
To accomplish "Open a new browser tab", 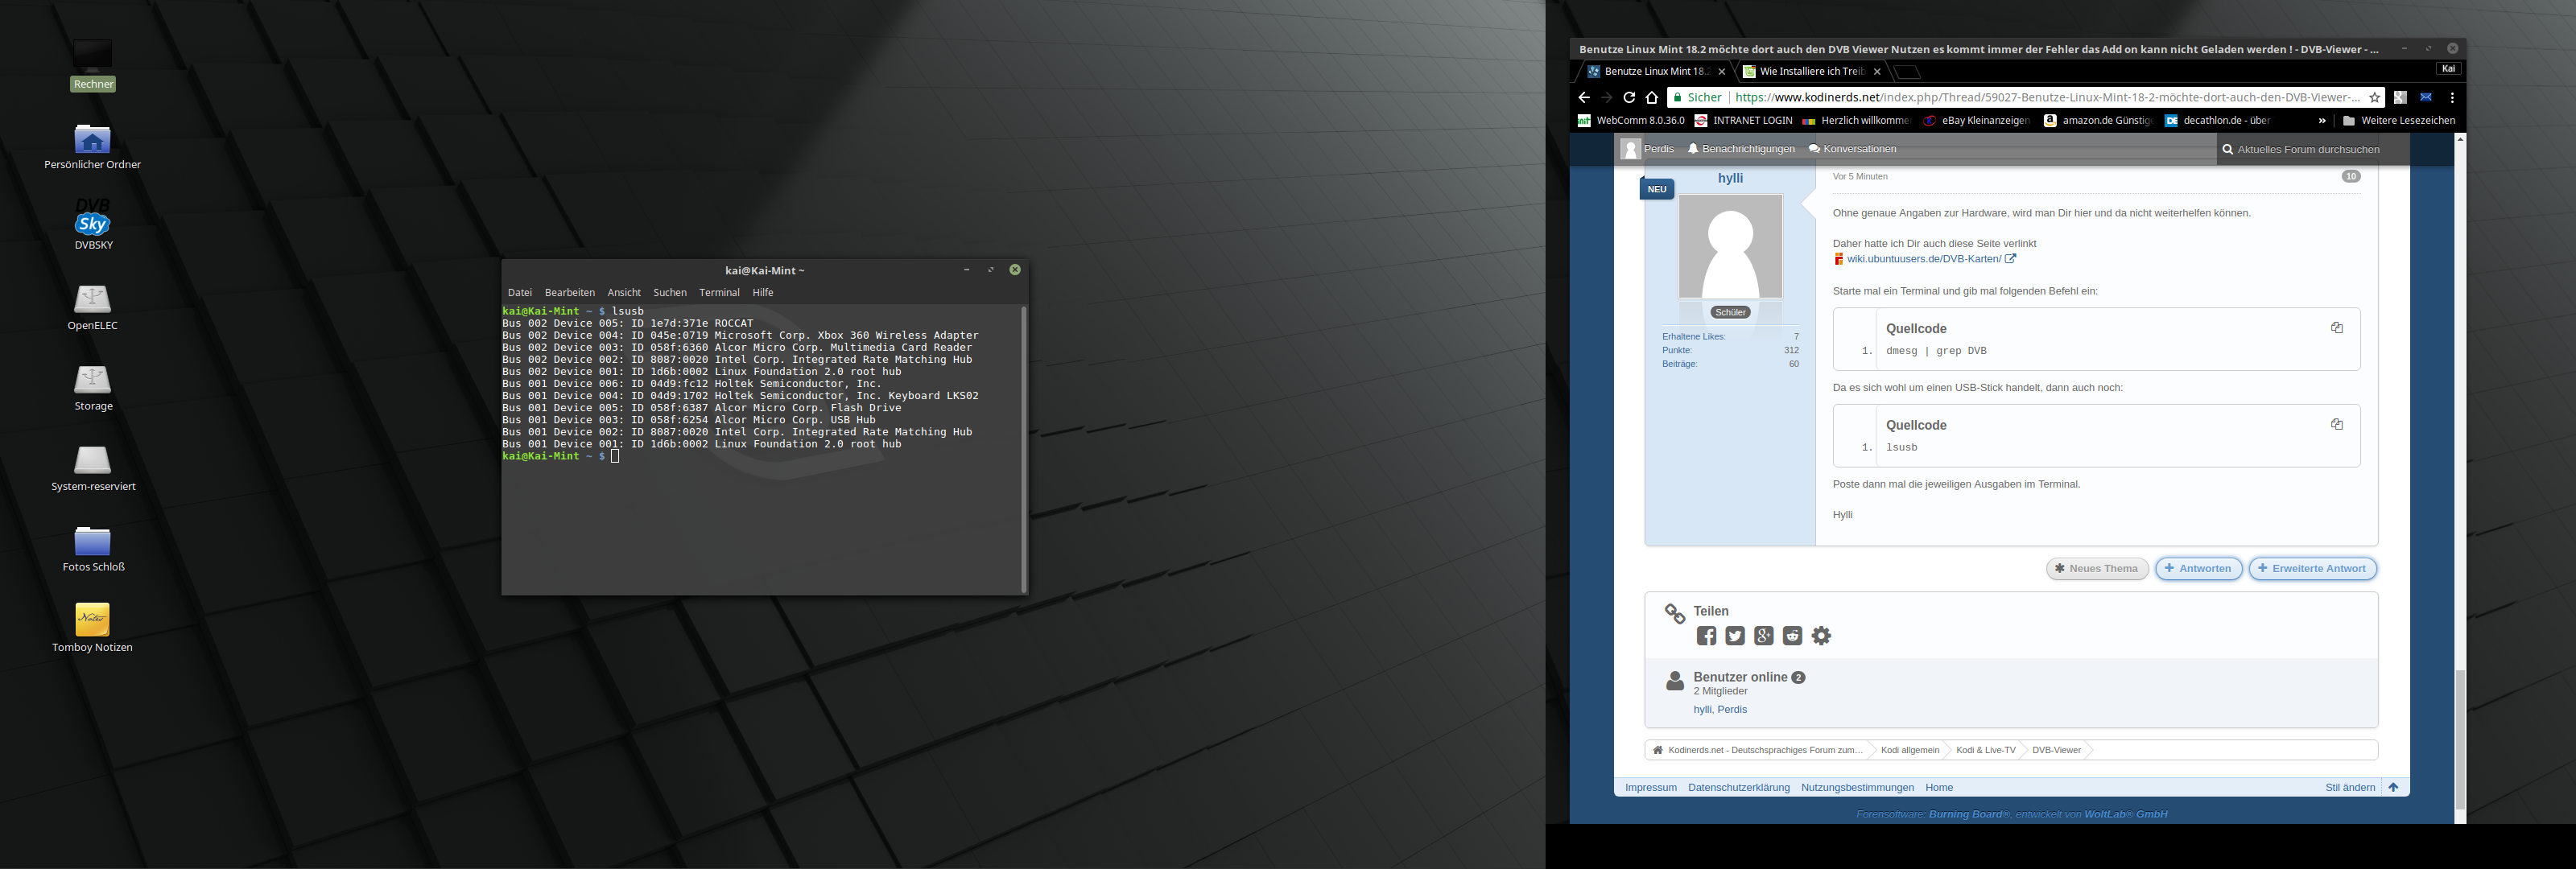I will point(1907,71).
